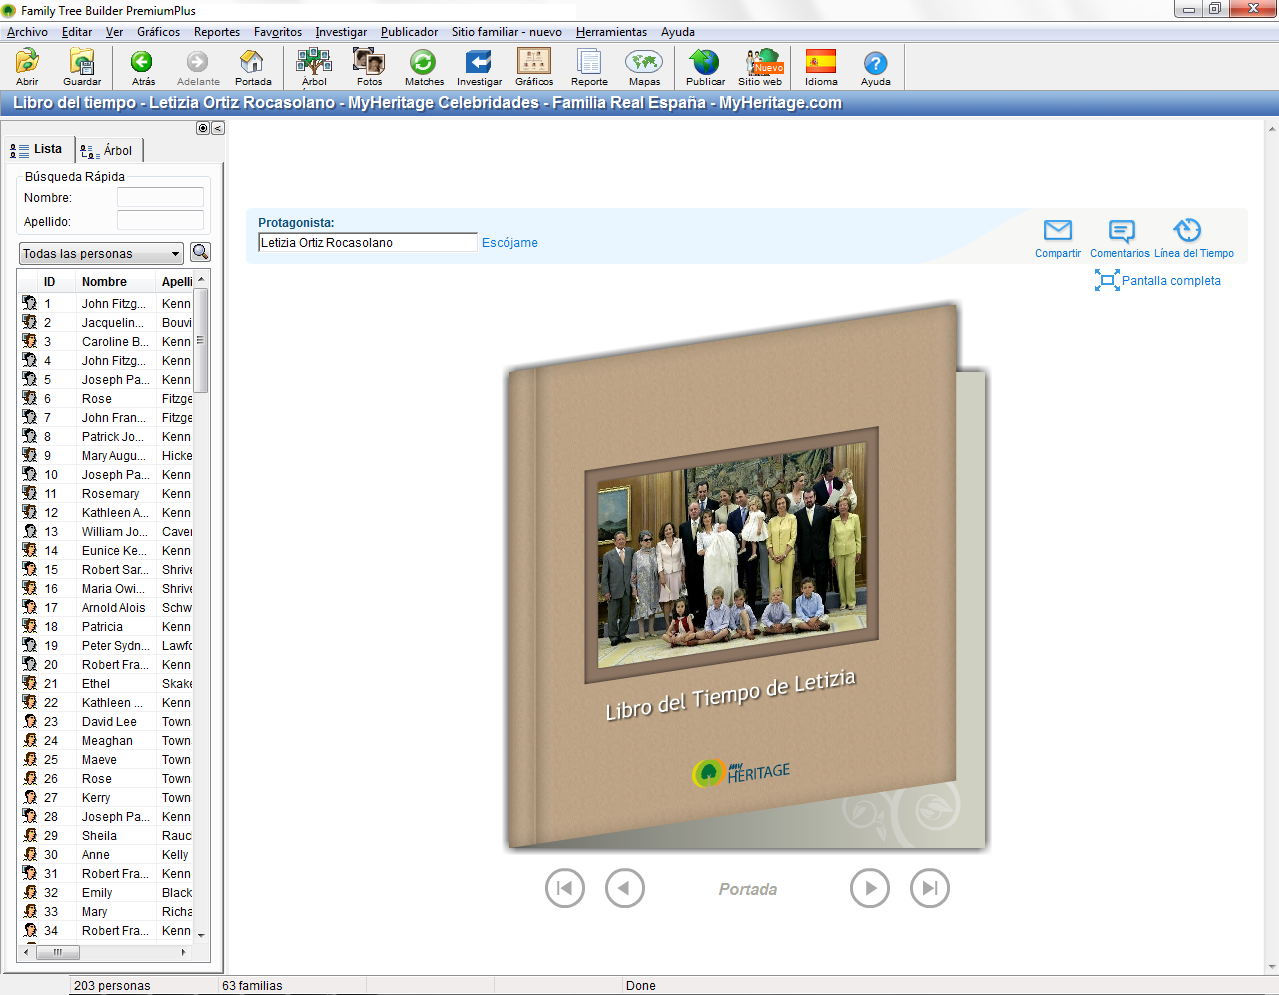
Task: Click the Pantalla completa fullscreen icon
Action: (x=1107, y=281)
